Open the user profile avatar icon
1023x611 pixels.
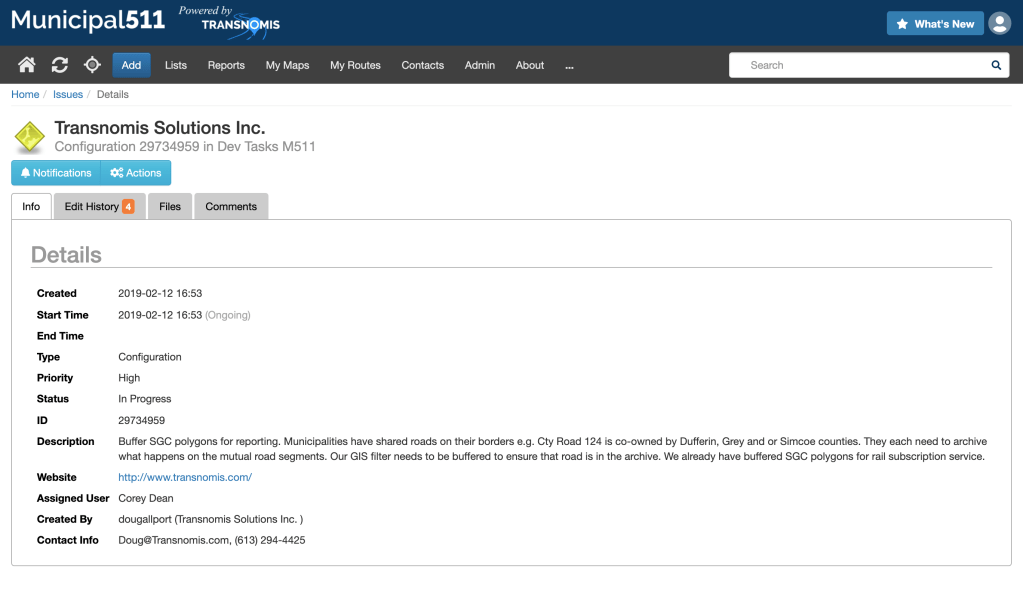coord(999,23)
